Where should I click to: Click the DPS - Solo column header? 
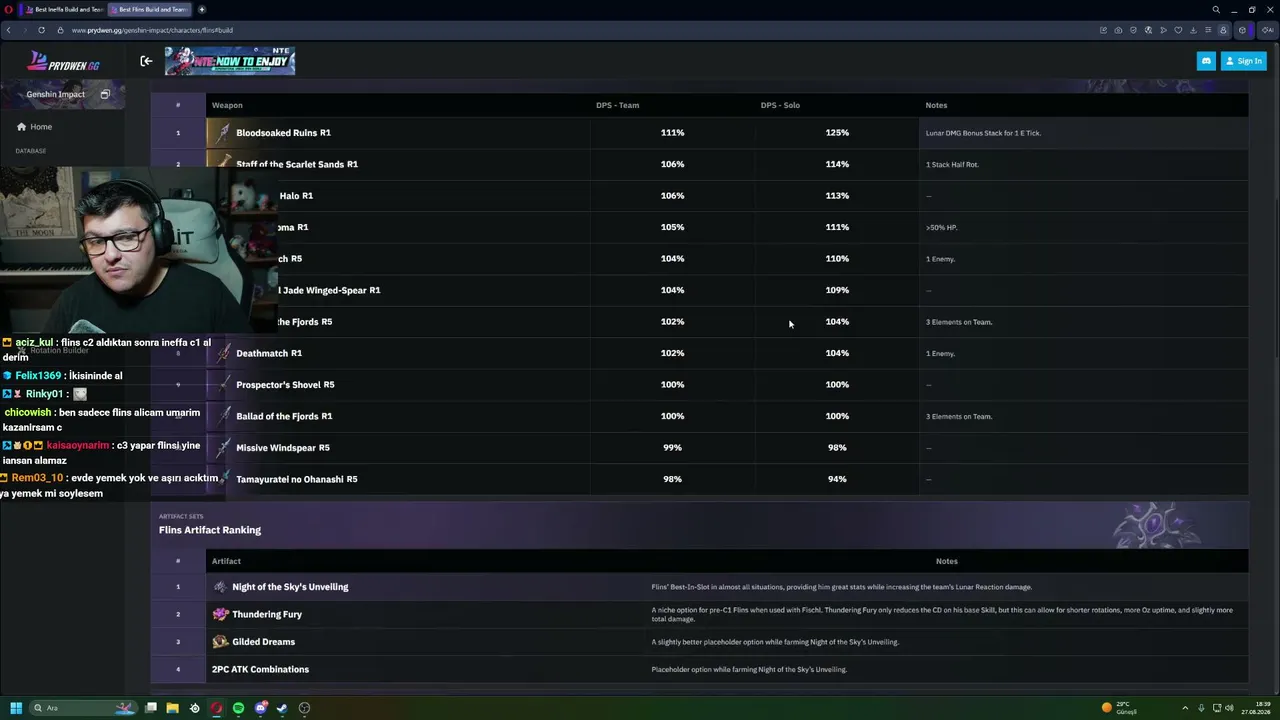780,105
